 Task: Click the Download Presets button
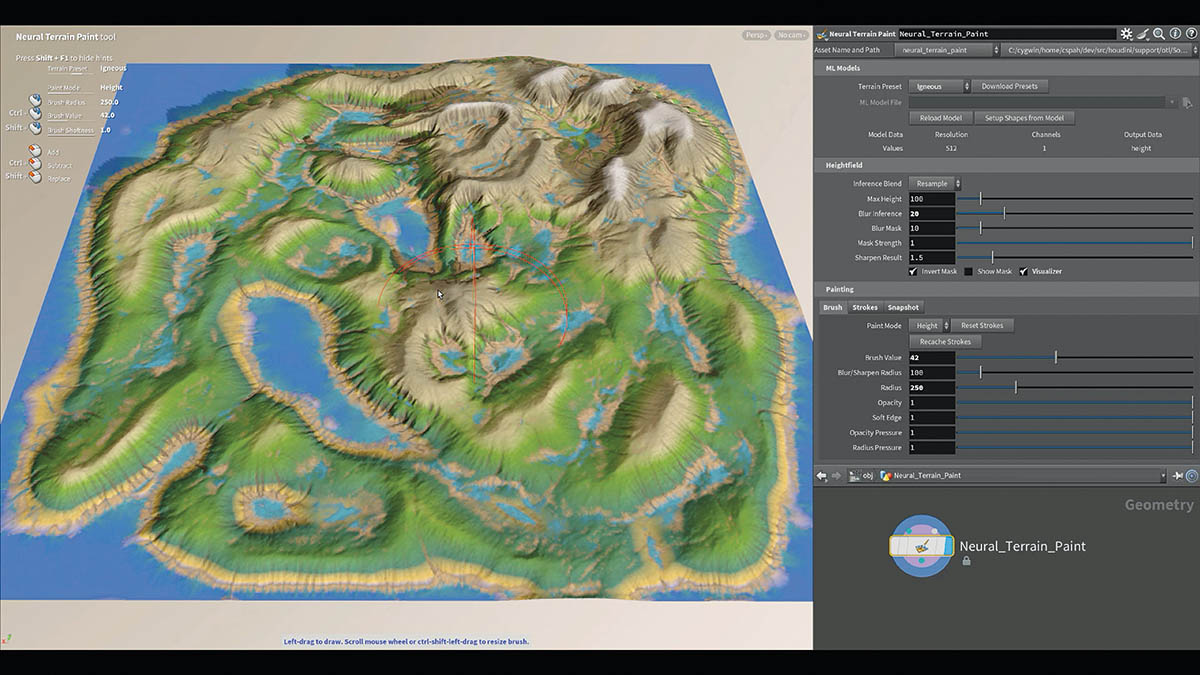tap(1009, 87)
